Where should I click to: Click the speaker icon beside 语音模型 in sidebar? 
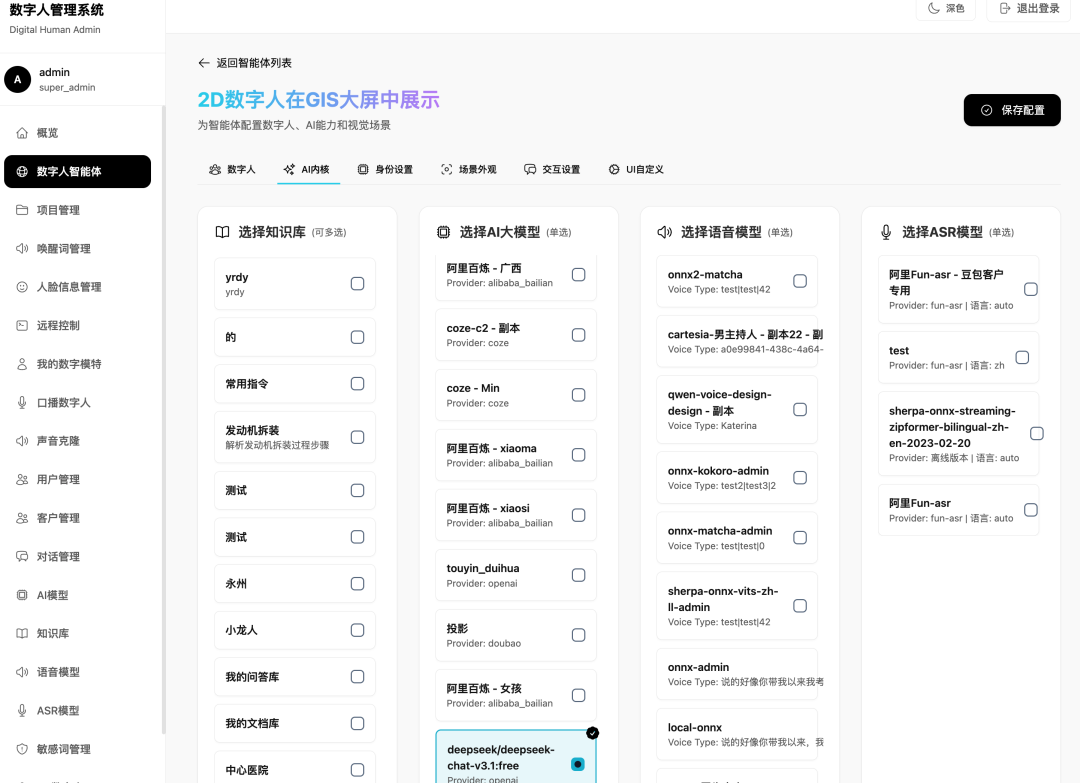22,672
